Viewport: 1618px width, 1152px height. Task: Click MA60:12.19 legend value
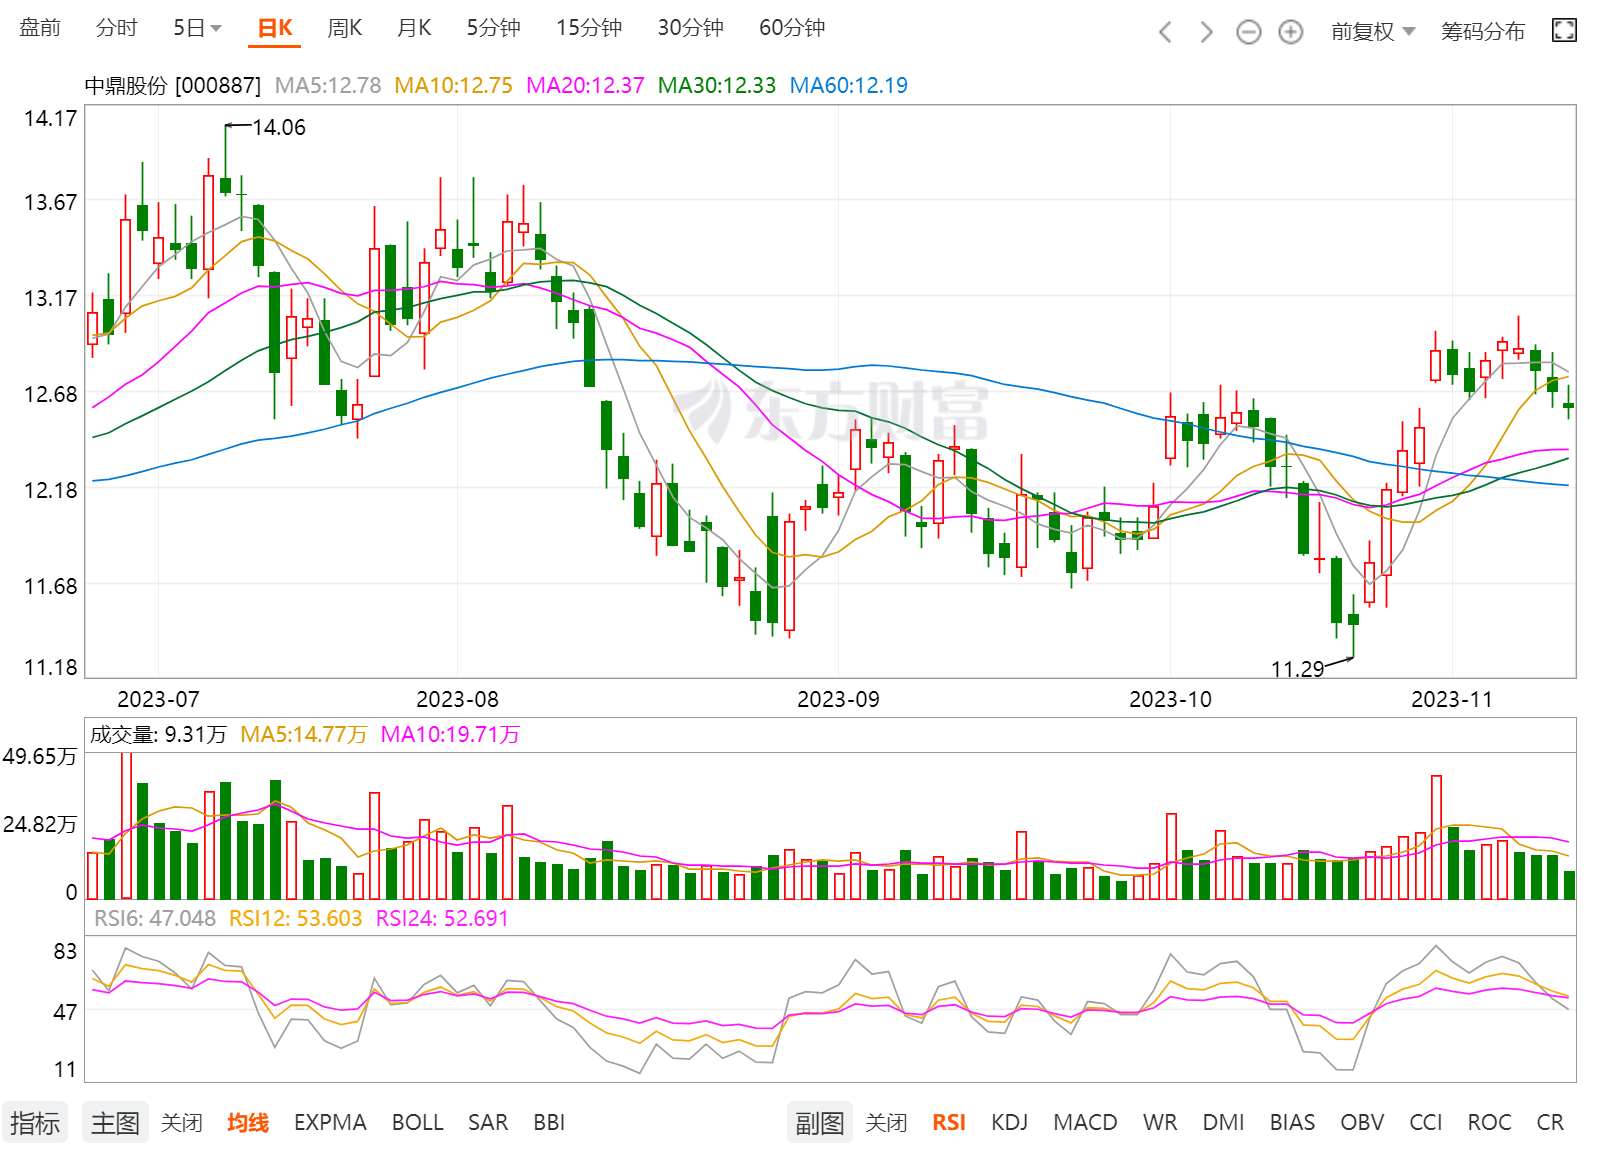coord(849,86)
